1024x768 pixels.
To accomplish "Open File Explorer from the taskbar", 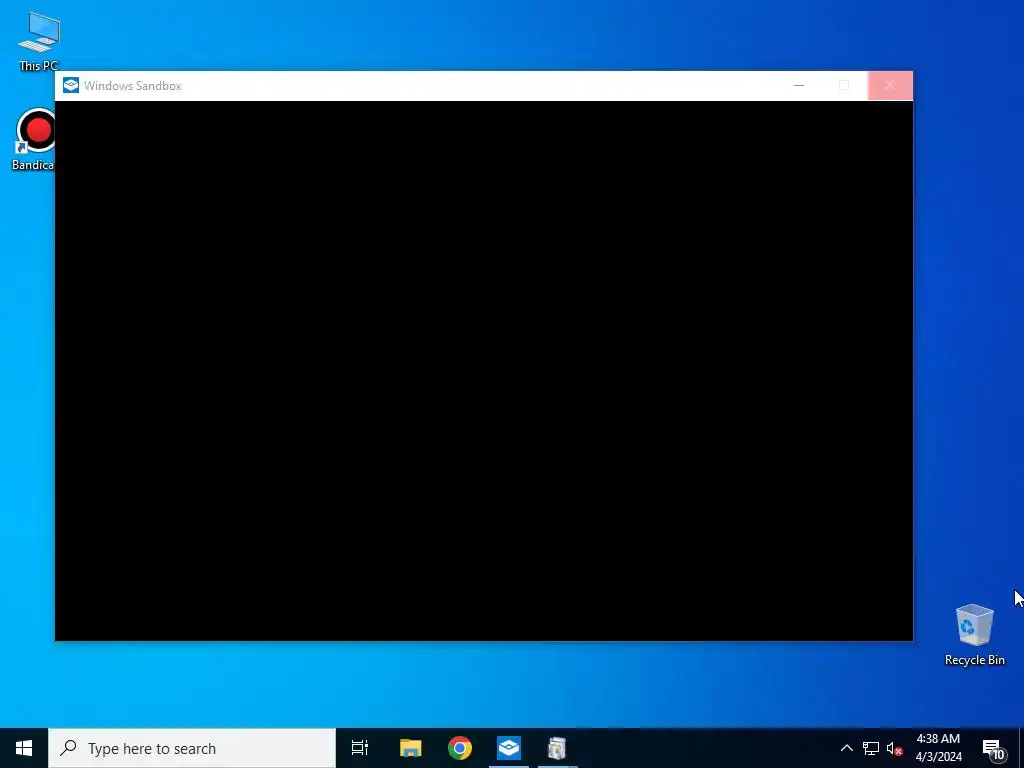I will [411, 748].
